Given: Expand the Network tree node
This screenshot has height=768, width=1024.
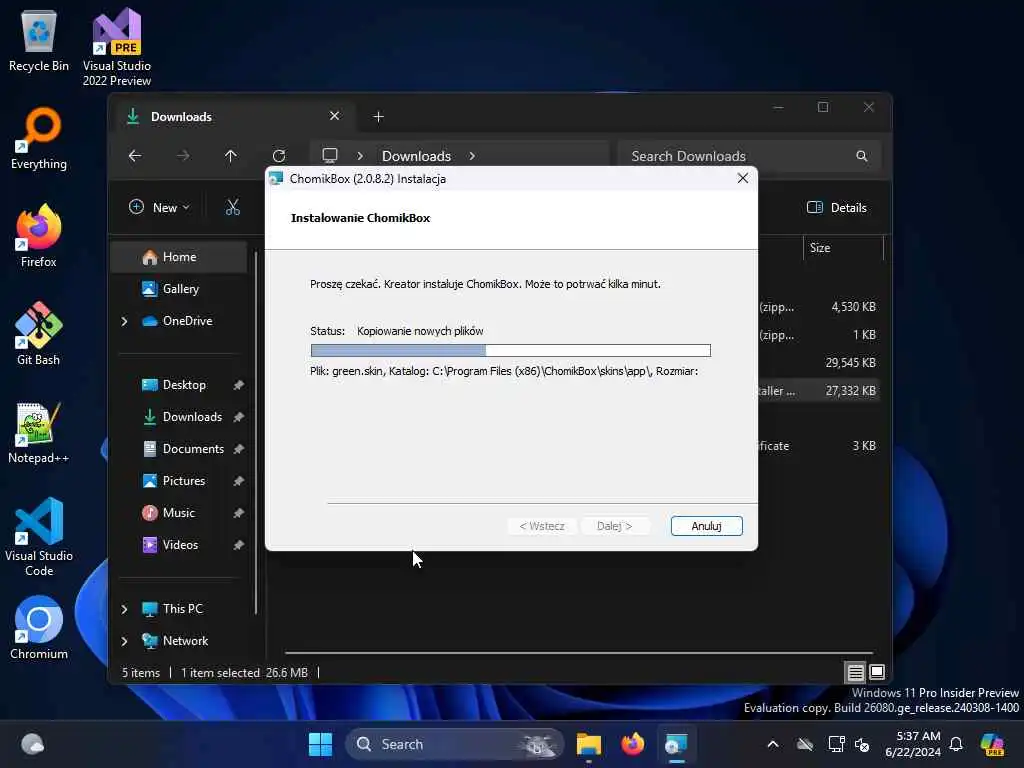Looking at the screenshot, I should pyautogui.click(x=124, y=641).
